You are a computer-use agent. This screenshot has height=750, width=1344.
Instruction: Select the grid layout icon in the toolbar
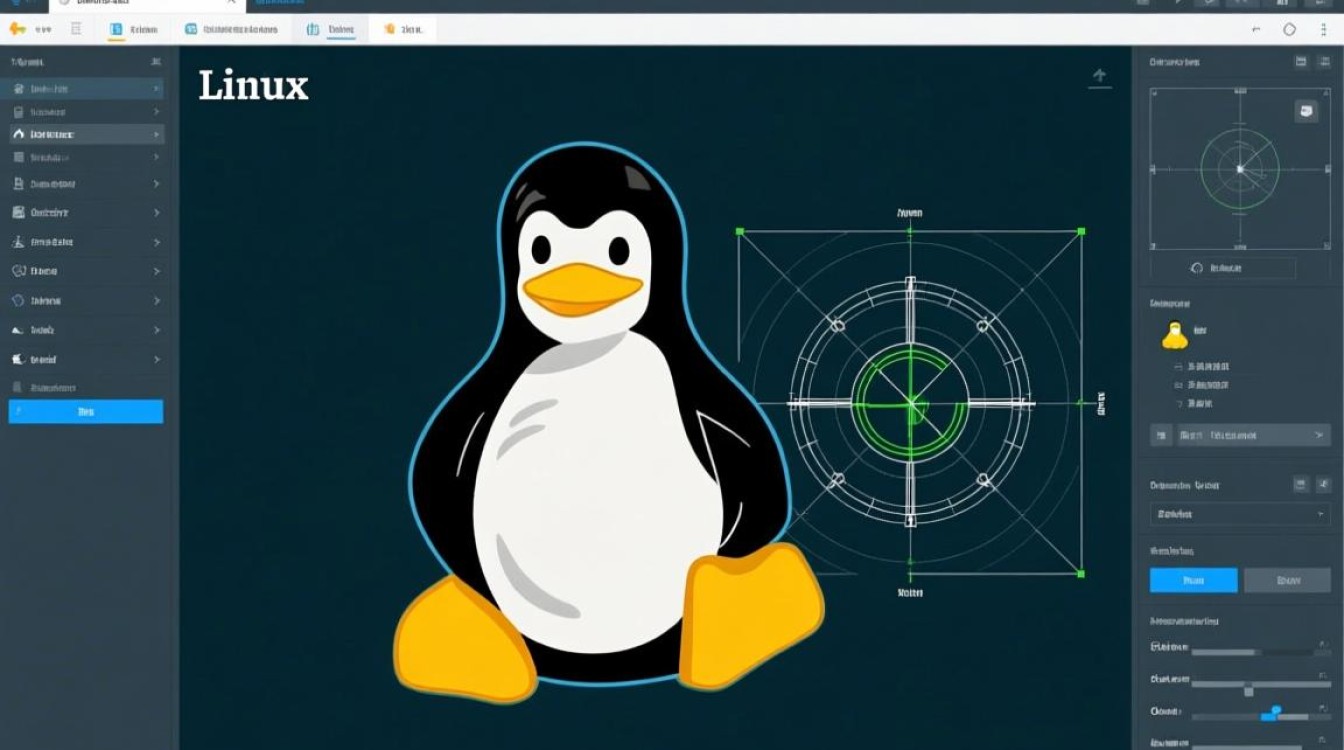pyautogui.click(x=75, y=29)
